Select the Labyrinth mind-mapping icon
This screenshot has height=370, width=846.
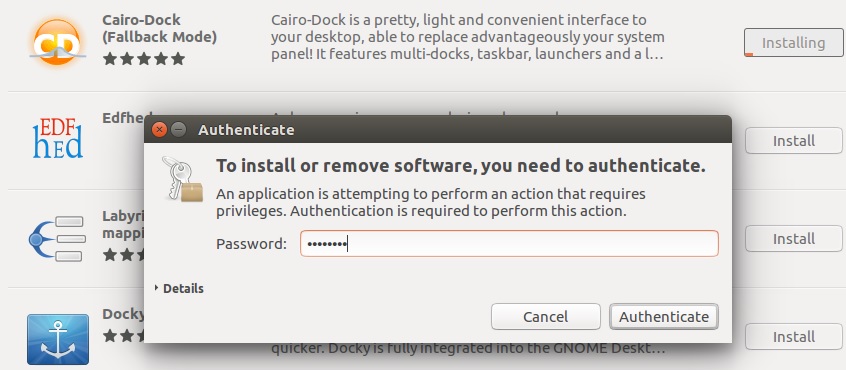click(x=57, y=239)
